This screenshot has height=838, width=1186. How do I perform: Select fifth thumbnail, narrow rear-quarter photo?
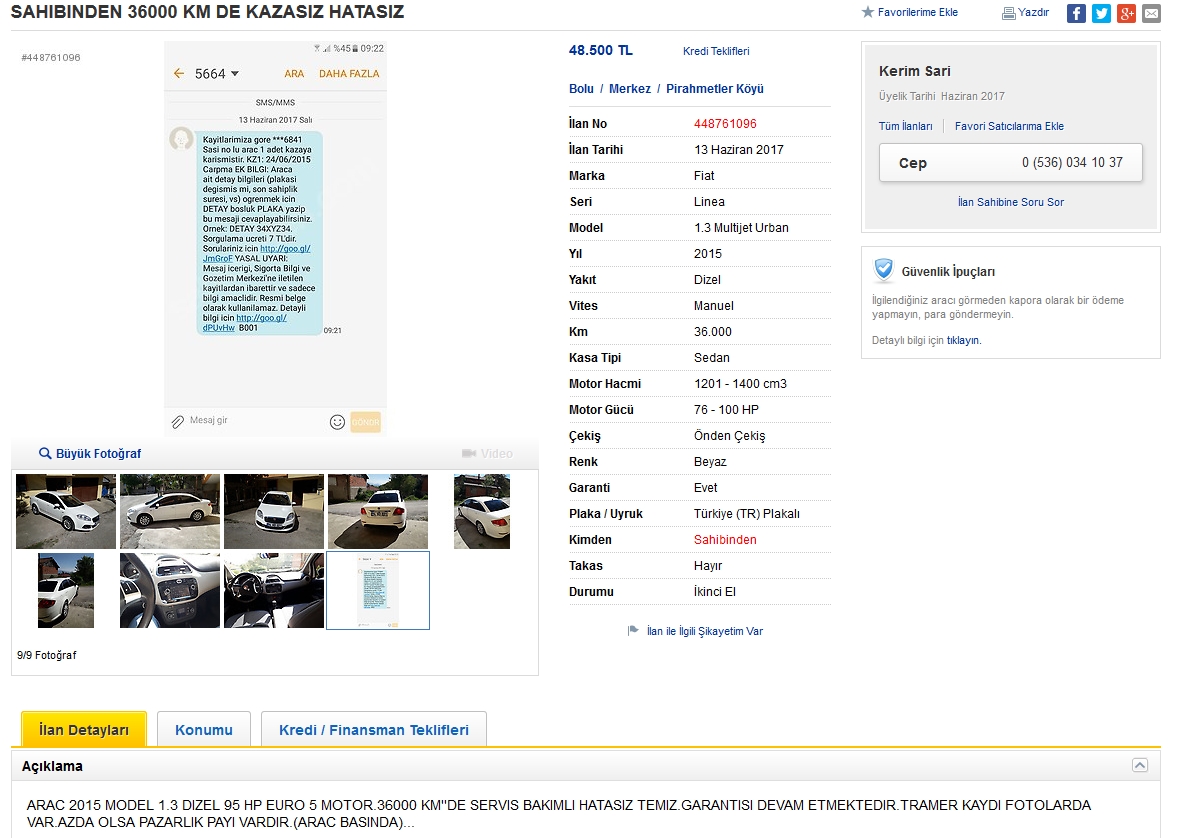click(482, 511)
